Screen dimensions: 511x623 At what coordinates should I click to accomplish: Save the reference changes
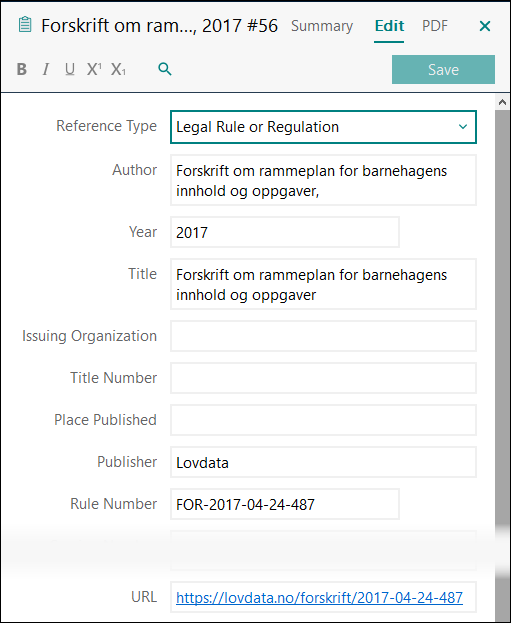443,70
